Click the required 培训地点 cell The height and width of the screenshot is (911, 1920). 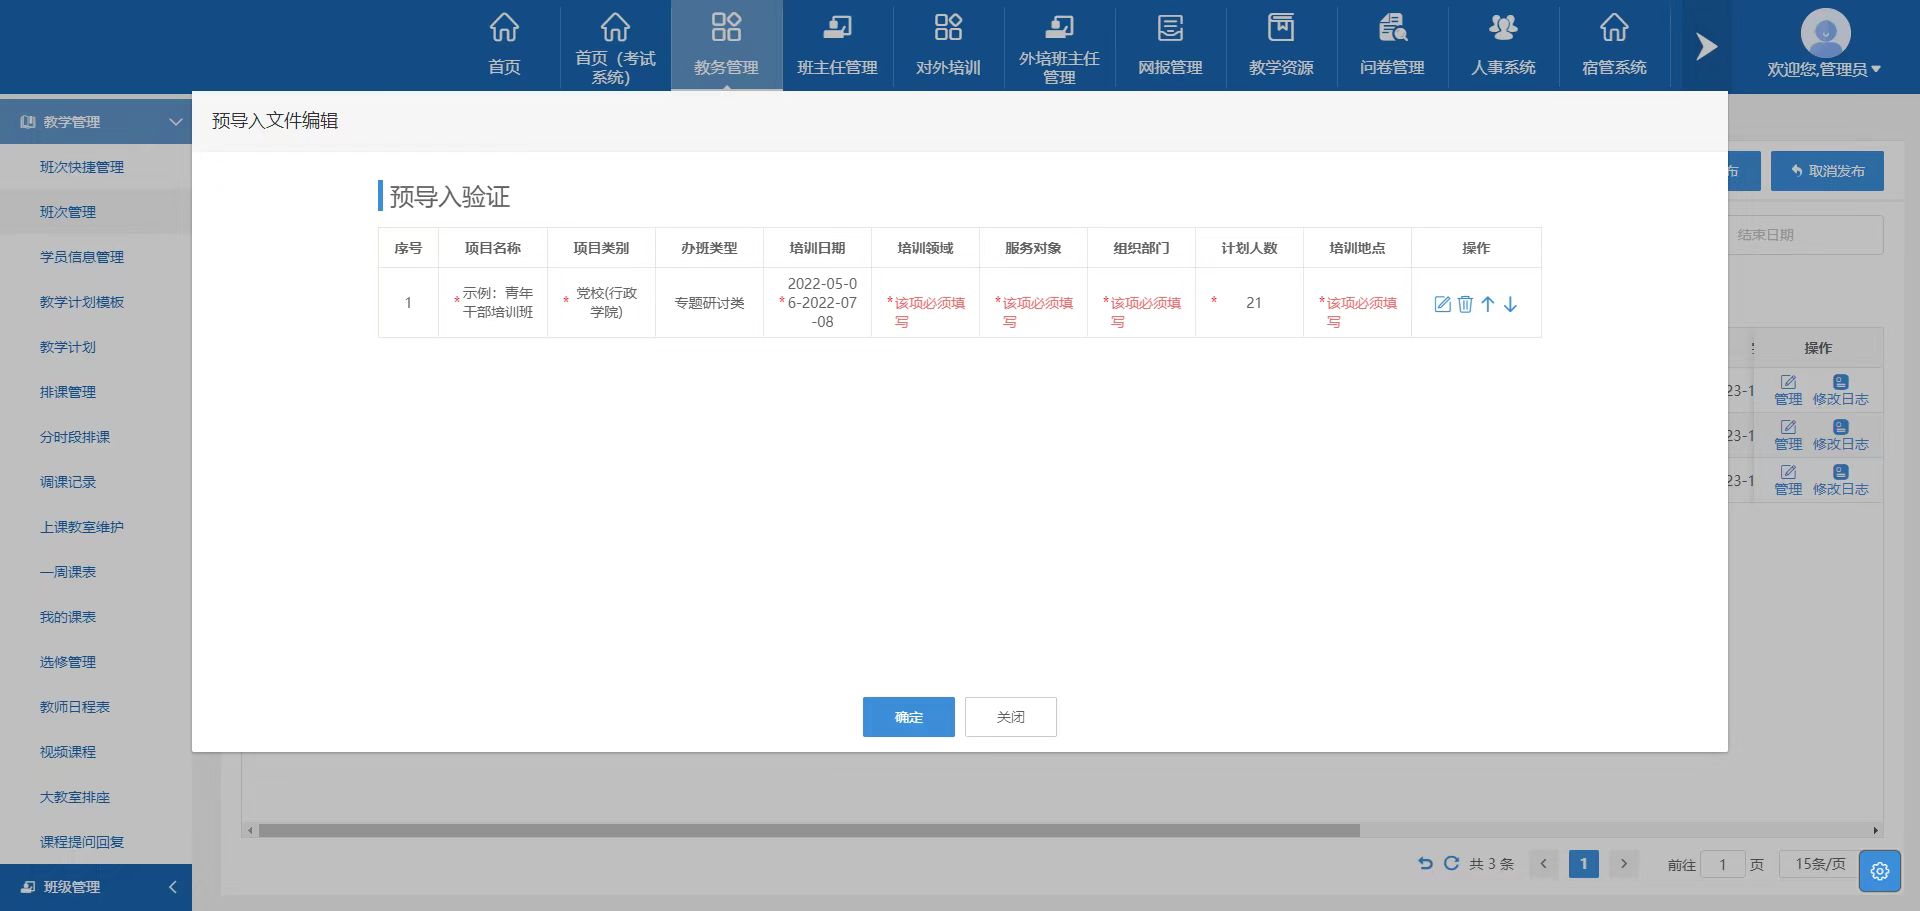[x=1357, y=302]
